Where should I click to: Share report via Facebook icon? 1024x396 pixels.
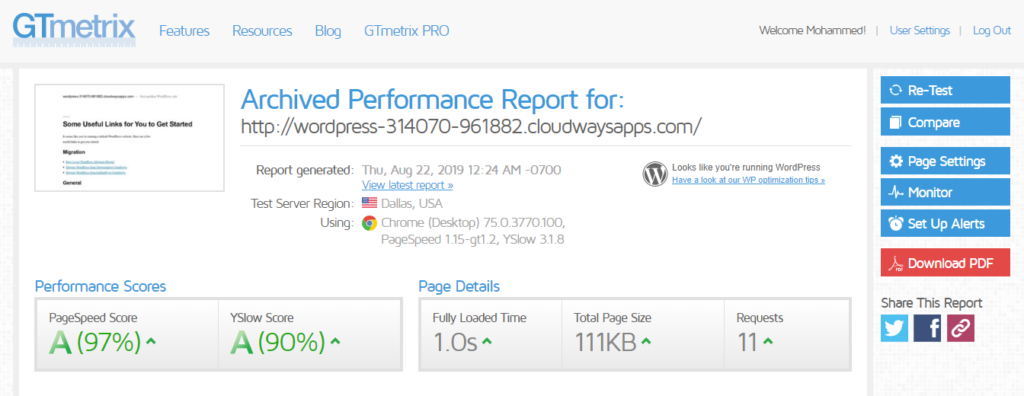coord(927,328)
